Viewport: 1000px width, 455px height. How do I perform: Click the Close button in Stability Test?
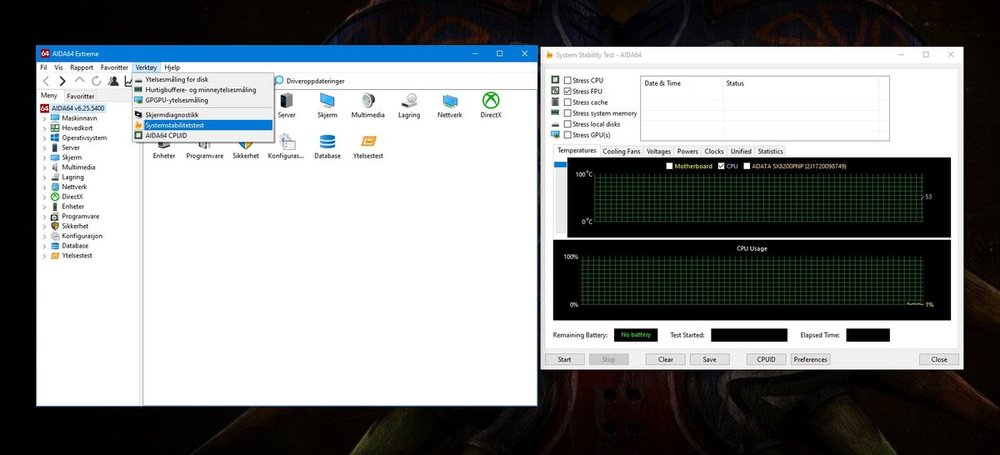pos(939,359)
